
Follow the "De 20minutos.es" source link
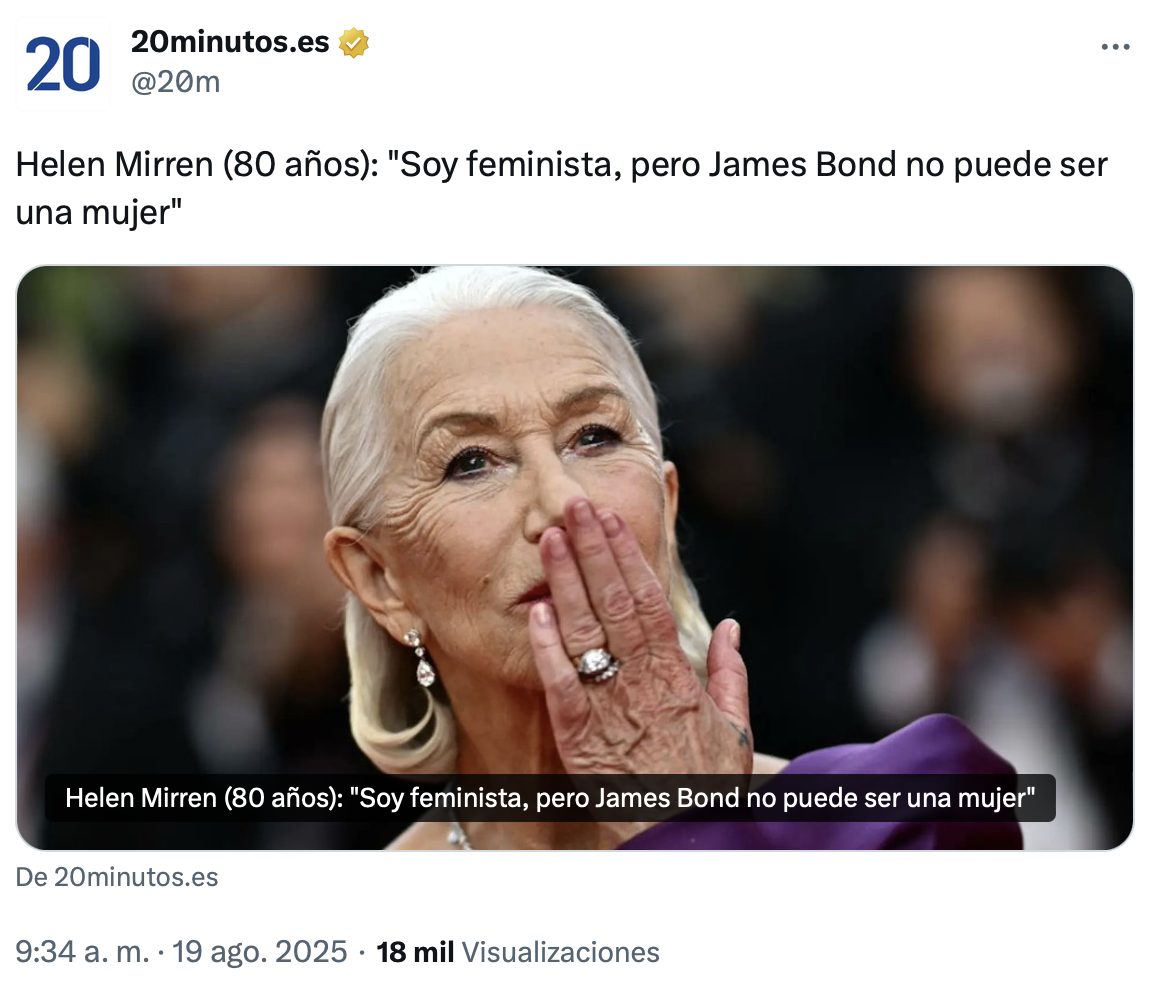point(117,877)
